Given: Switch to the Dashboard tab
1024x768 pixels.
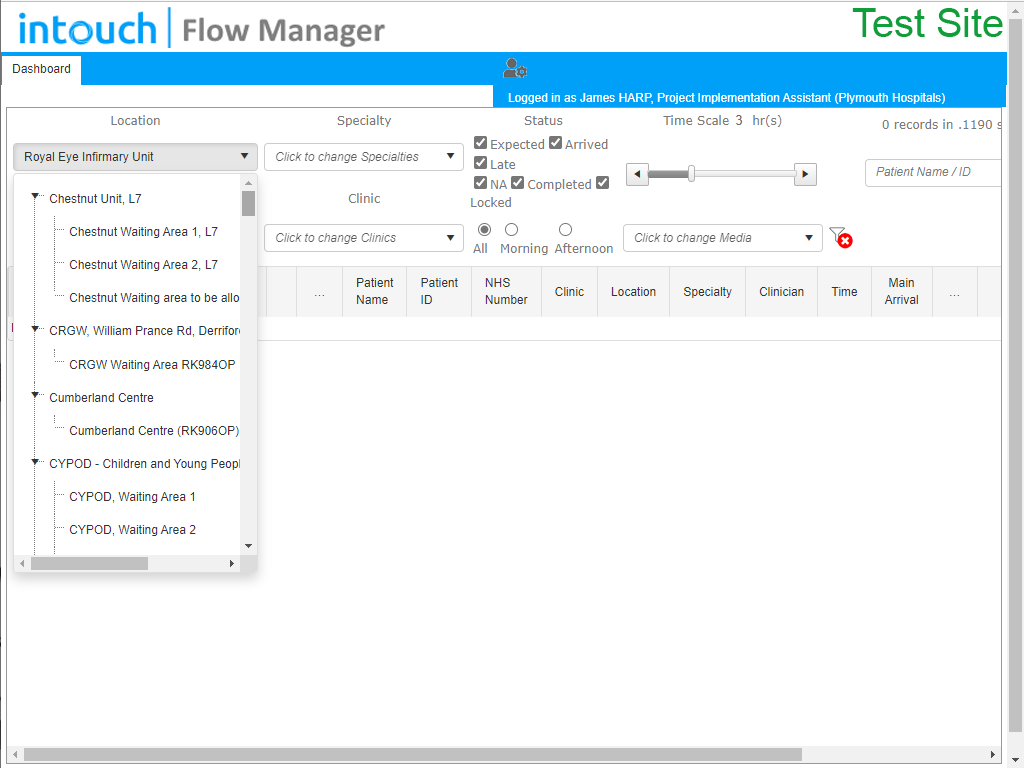Looking at the screenshot, I should [41, 69].
